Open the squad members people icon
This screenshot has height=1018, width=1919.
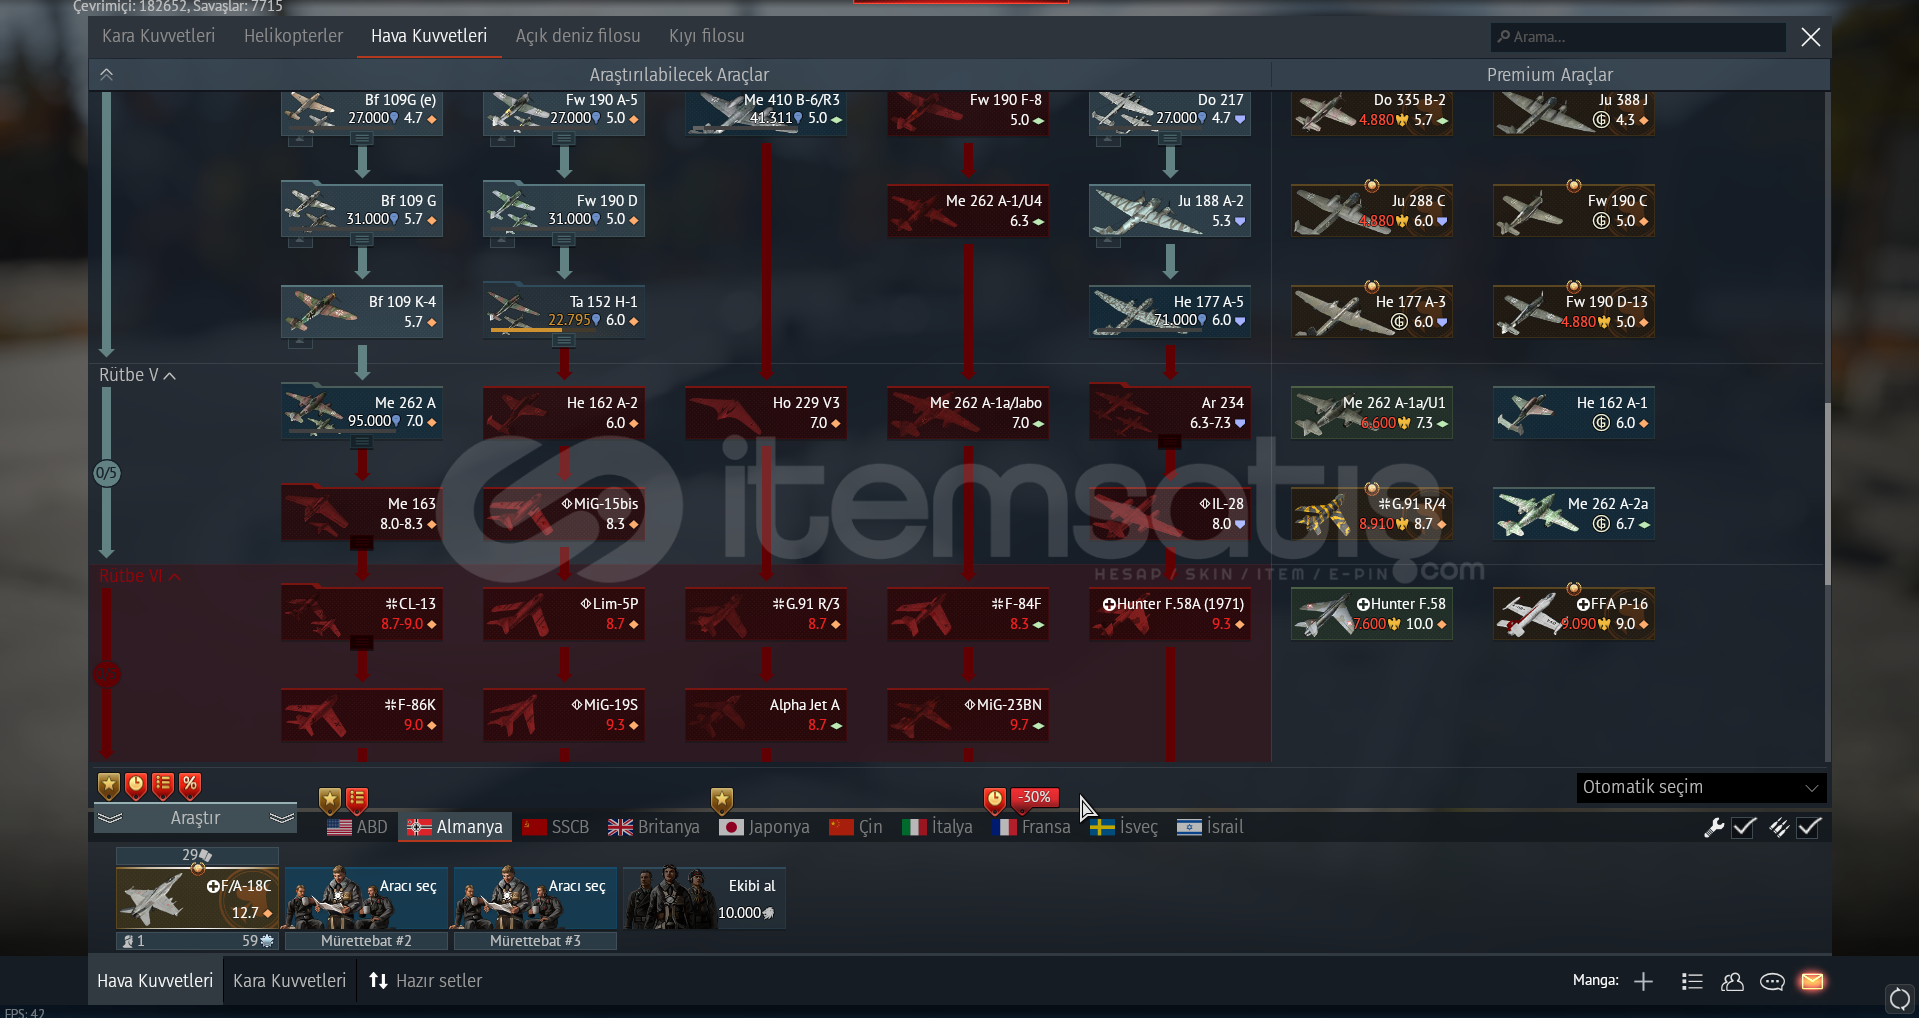click(x=1732, y=982)
